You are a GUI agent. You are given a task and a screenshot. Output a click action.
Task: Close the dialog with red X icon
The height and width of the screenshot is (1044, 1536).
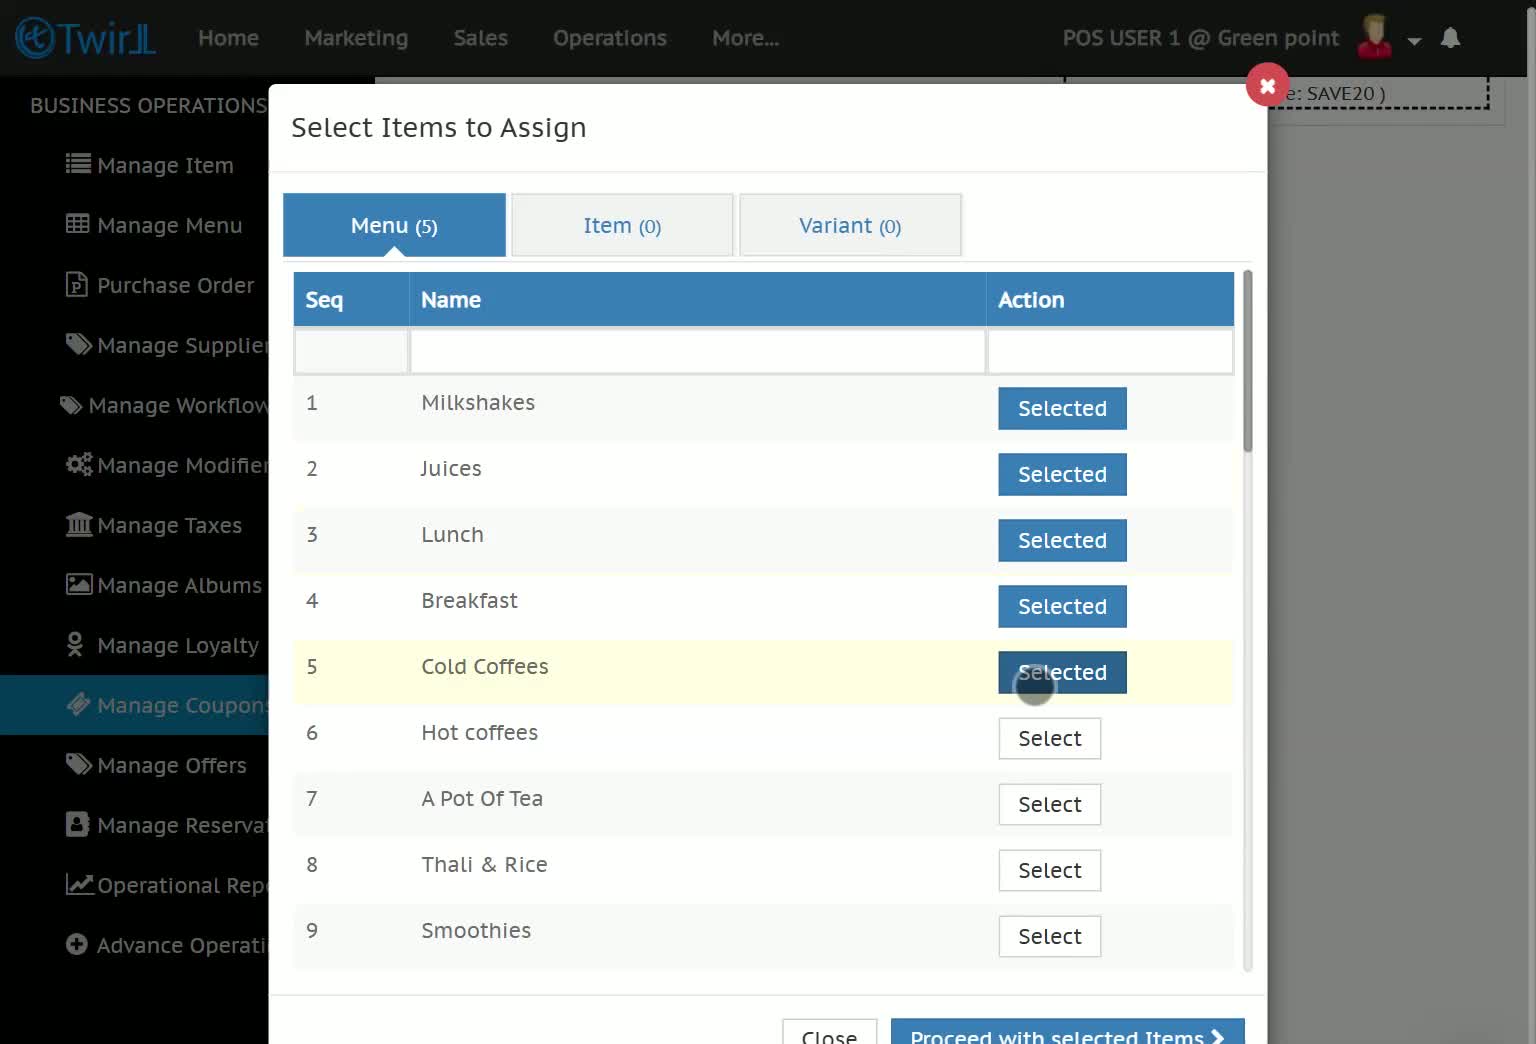[1267, 85]
